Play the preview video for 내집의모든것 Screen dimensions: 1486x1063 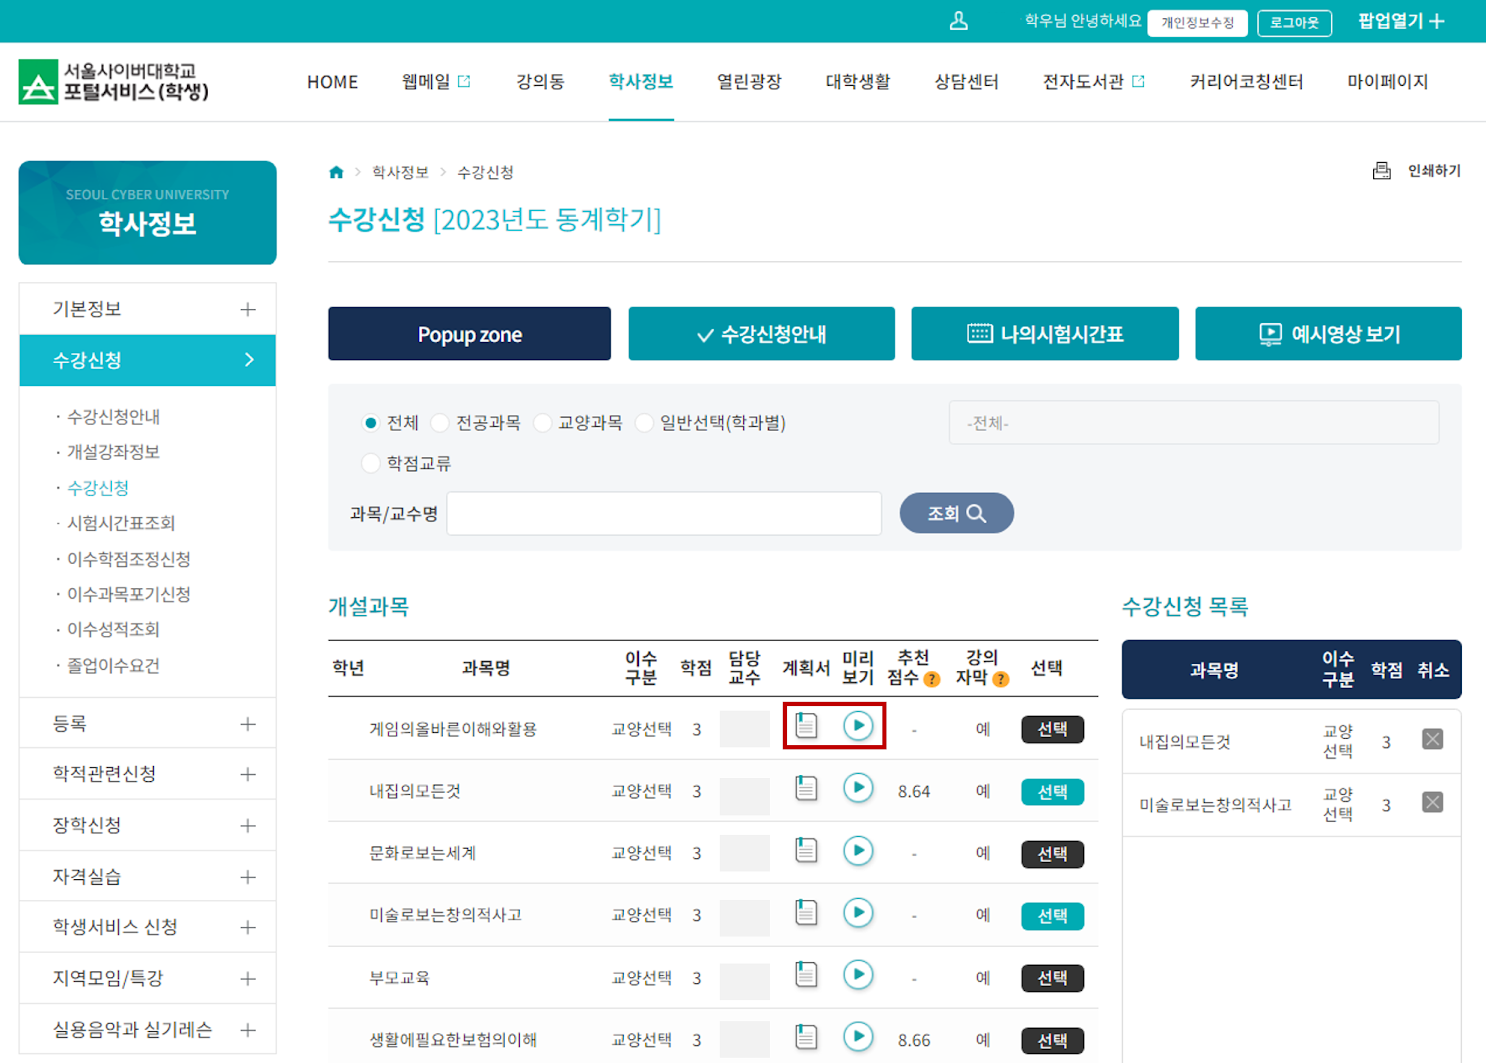[x=858, y=789]
